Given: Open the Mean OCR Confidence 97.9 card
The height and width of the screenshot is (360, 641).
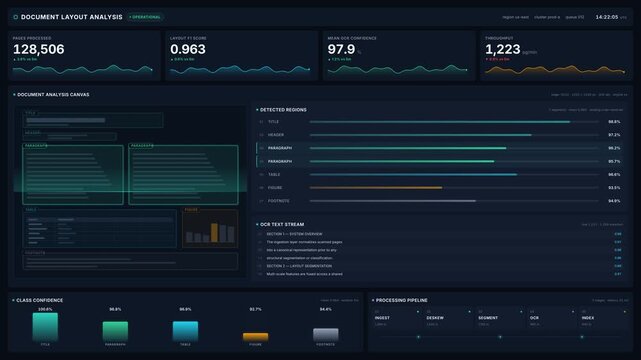Looking at the screenshot, I should (399, 56).
